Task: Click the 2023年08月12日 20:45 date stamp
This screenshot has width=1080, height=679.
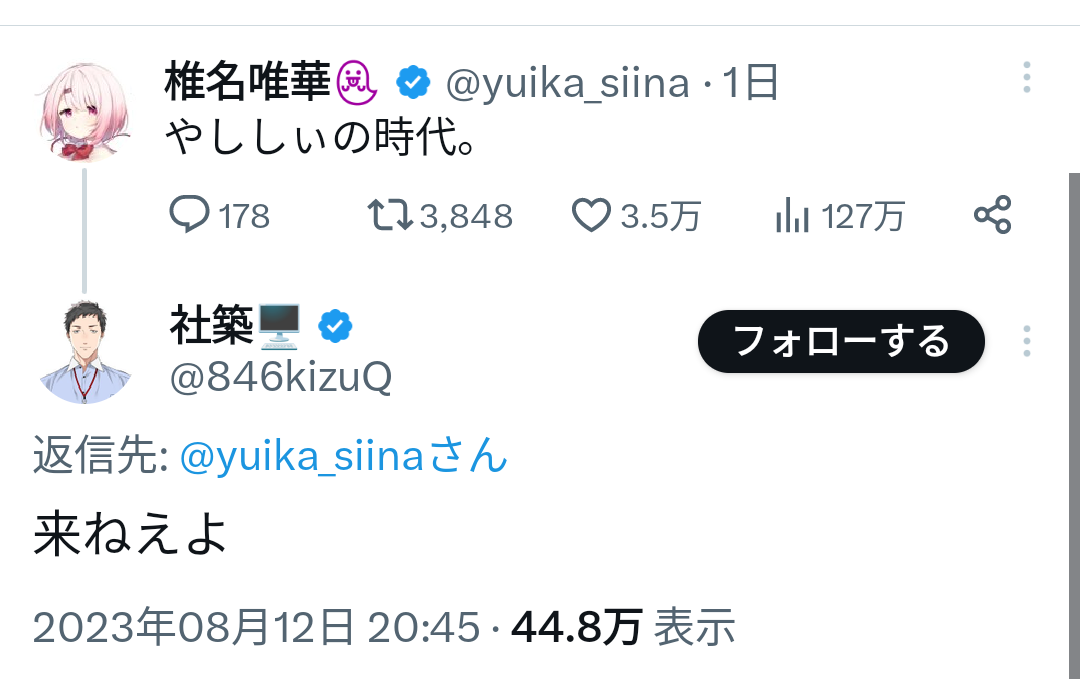Action: 257,627
